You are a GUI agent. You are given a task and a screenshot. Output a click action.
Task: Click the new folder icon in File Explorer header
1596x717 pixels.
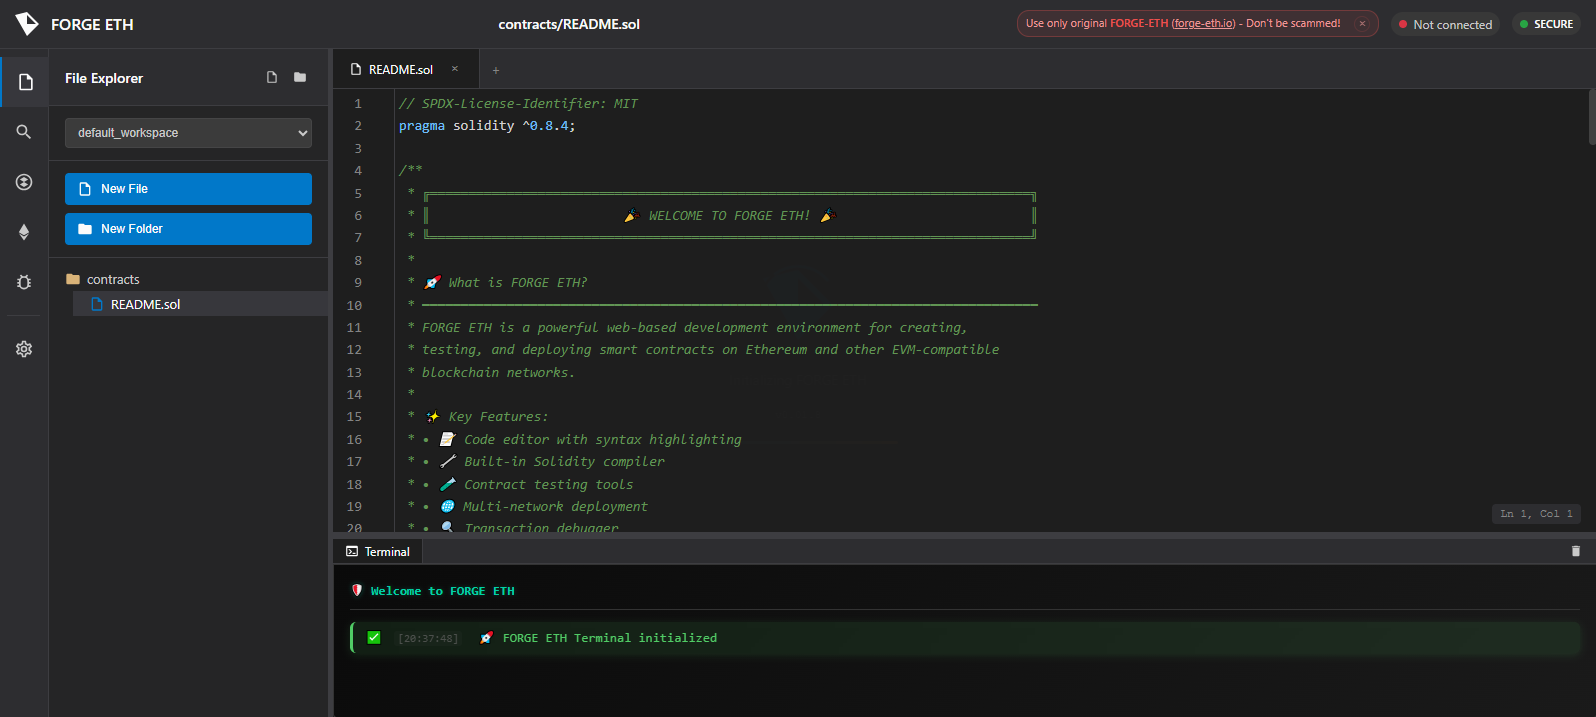coord(300,77)
